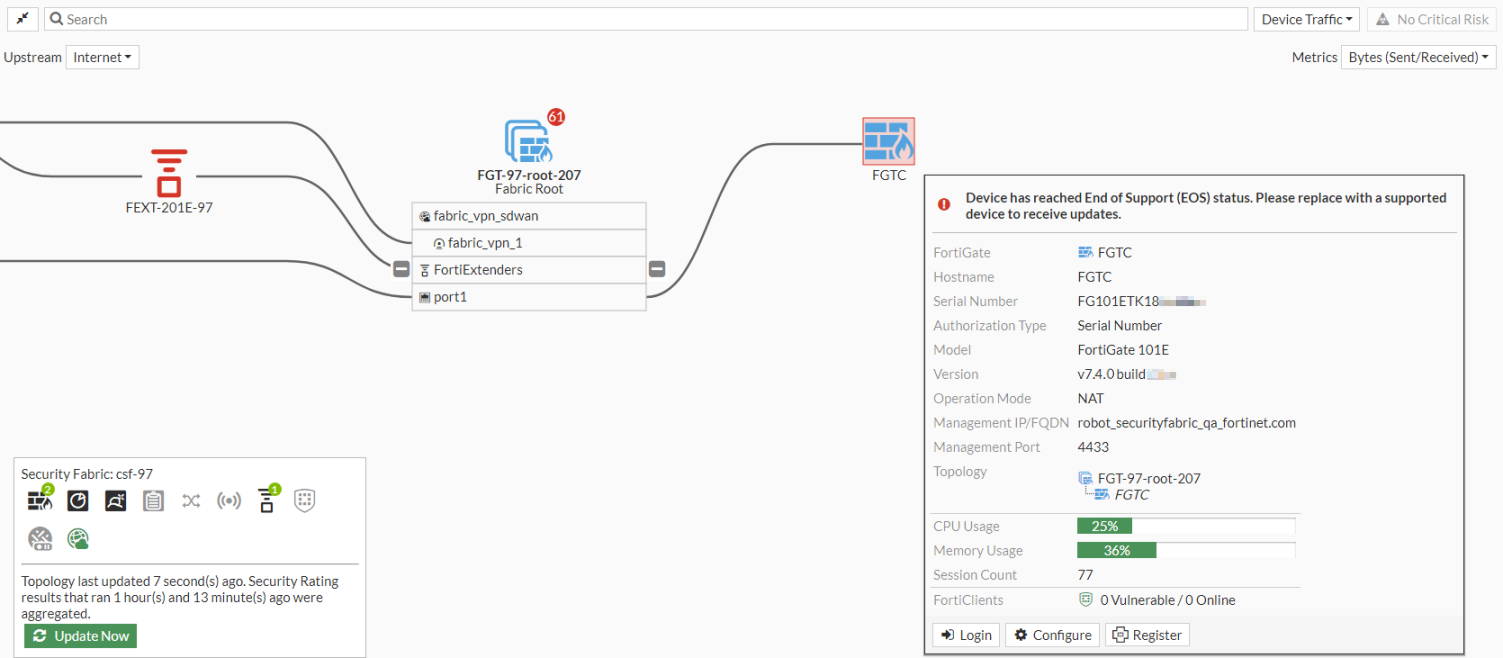1503x658 pixels.
Task: Click the Memory Usage 36% bar
Action: (1186, 550)
